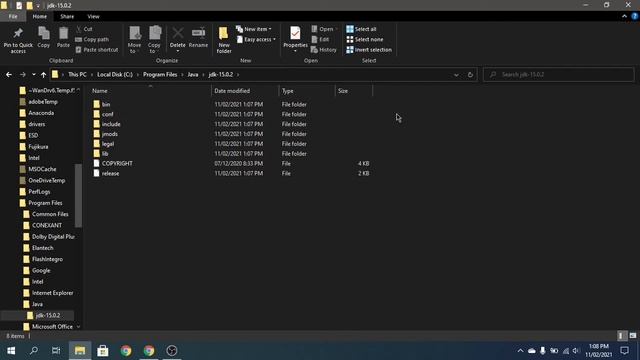The image size is (640, 360).
Task: Switch to the Share tab
Action: pyautogui.click(x=67, y=16)
